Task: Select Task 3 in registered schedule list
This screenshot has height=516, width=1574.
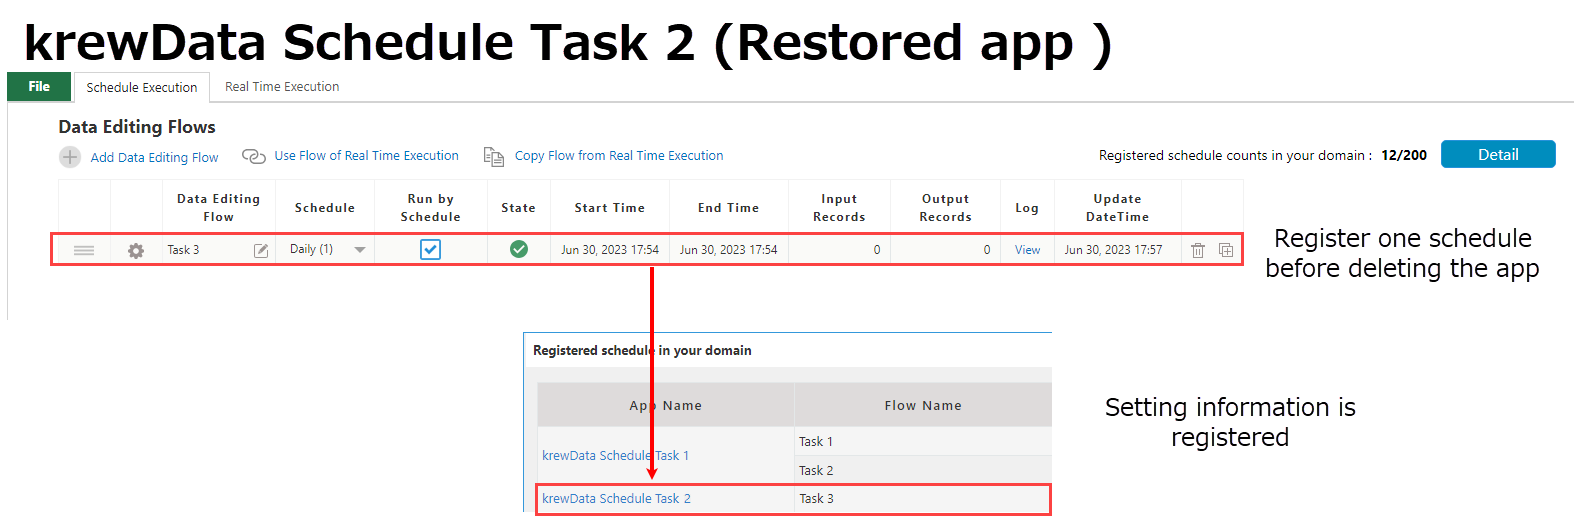Action: [922, 499]
